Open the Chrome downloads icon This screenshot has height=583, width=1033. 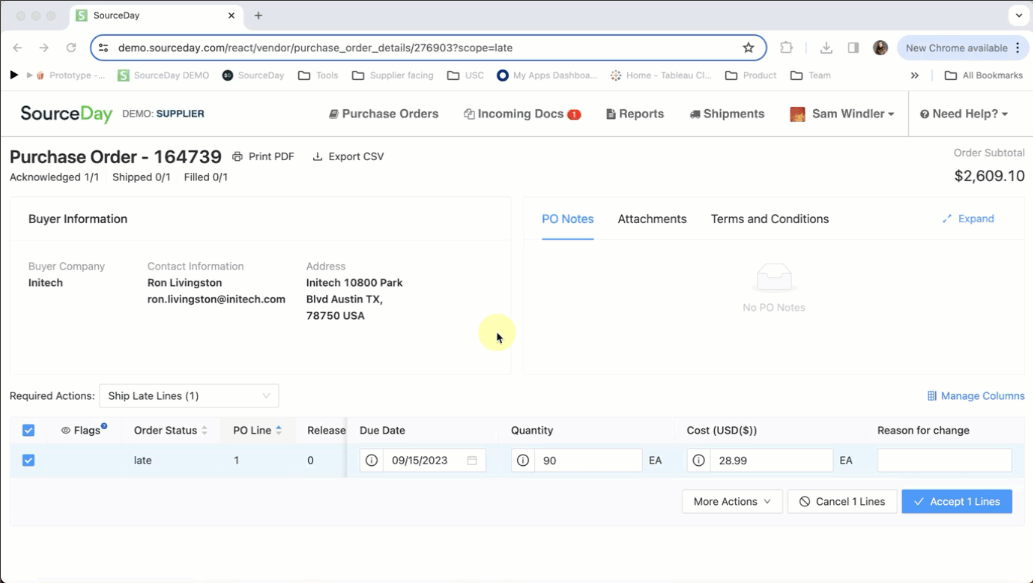[x=826, y=47]
